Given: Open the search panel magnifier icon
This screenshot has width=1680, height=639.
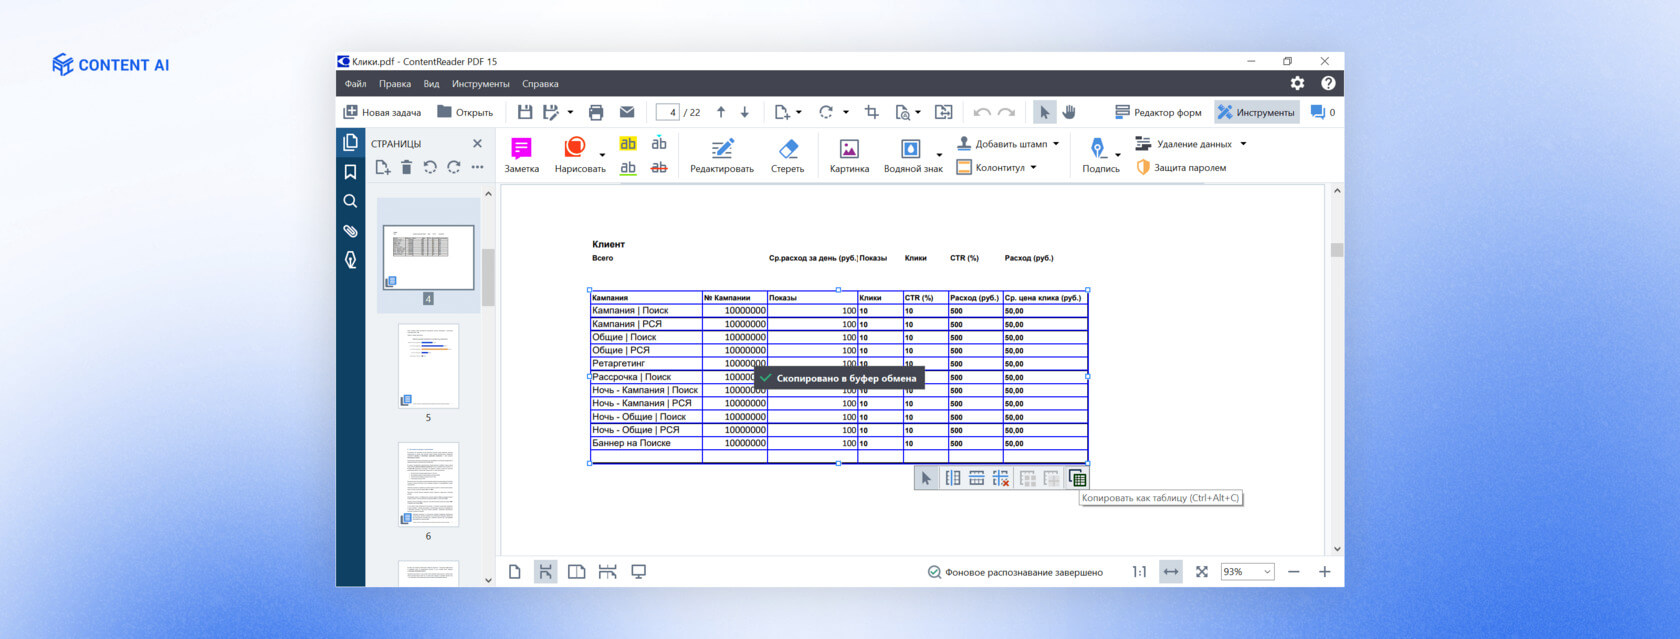Looking at the screenshot, I should coord(350,201).
